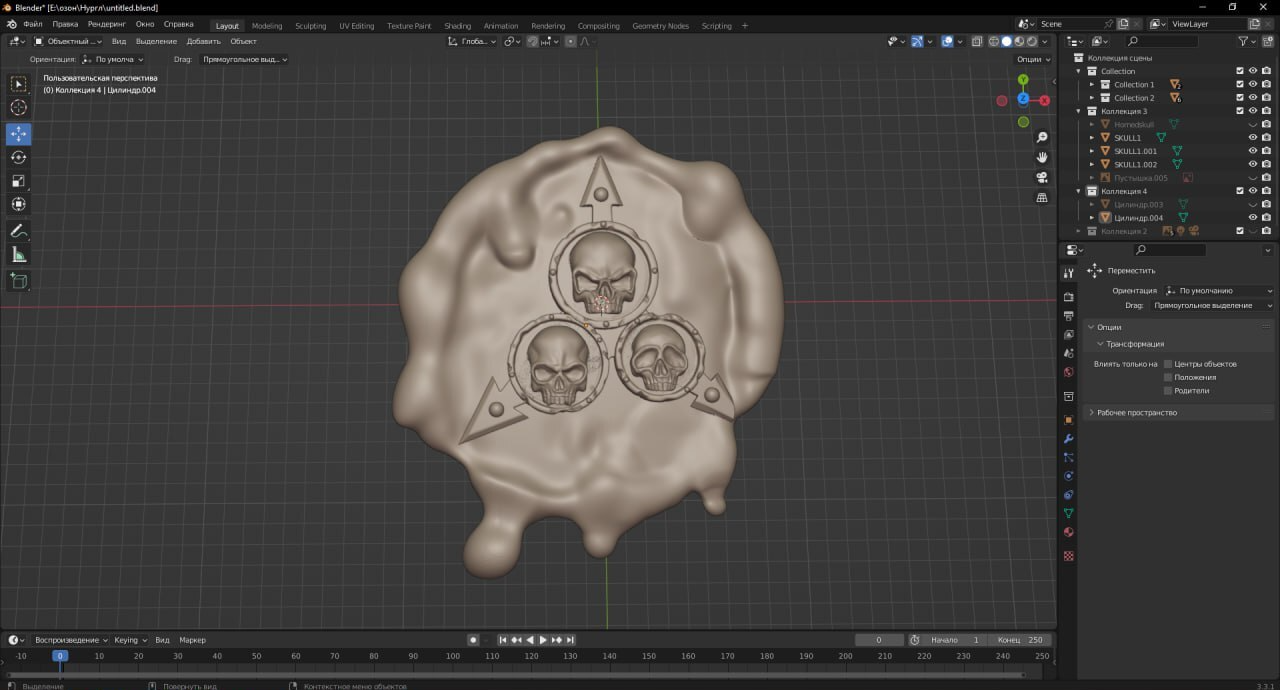Toggle camera view in the viewport

[1042, 177]
